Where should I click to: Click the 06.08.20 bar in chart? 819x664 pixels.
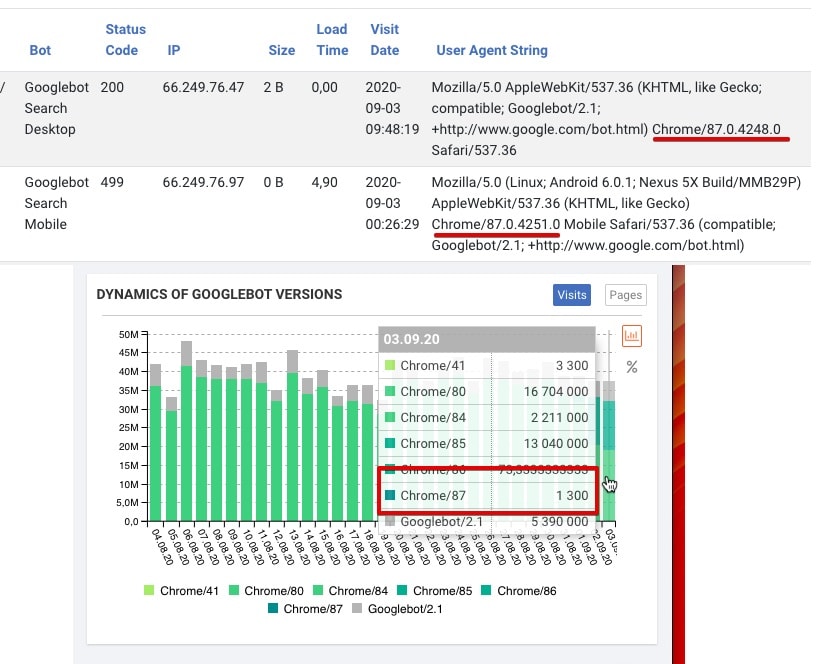186,431
